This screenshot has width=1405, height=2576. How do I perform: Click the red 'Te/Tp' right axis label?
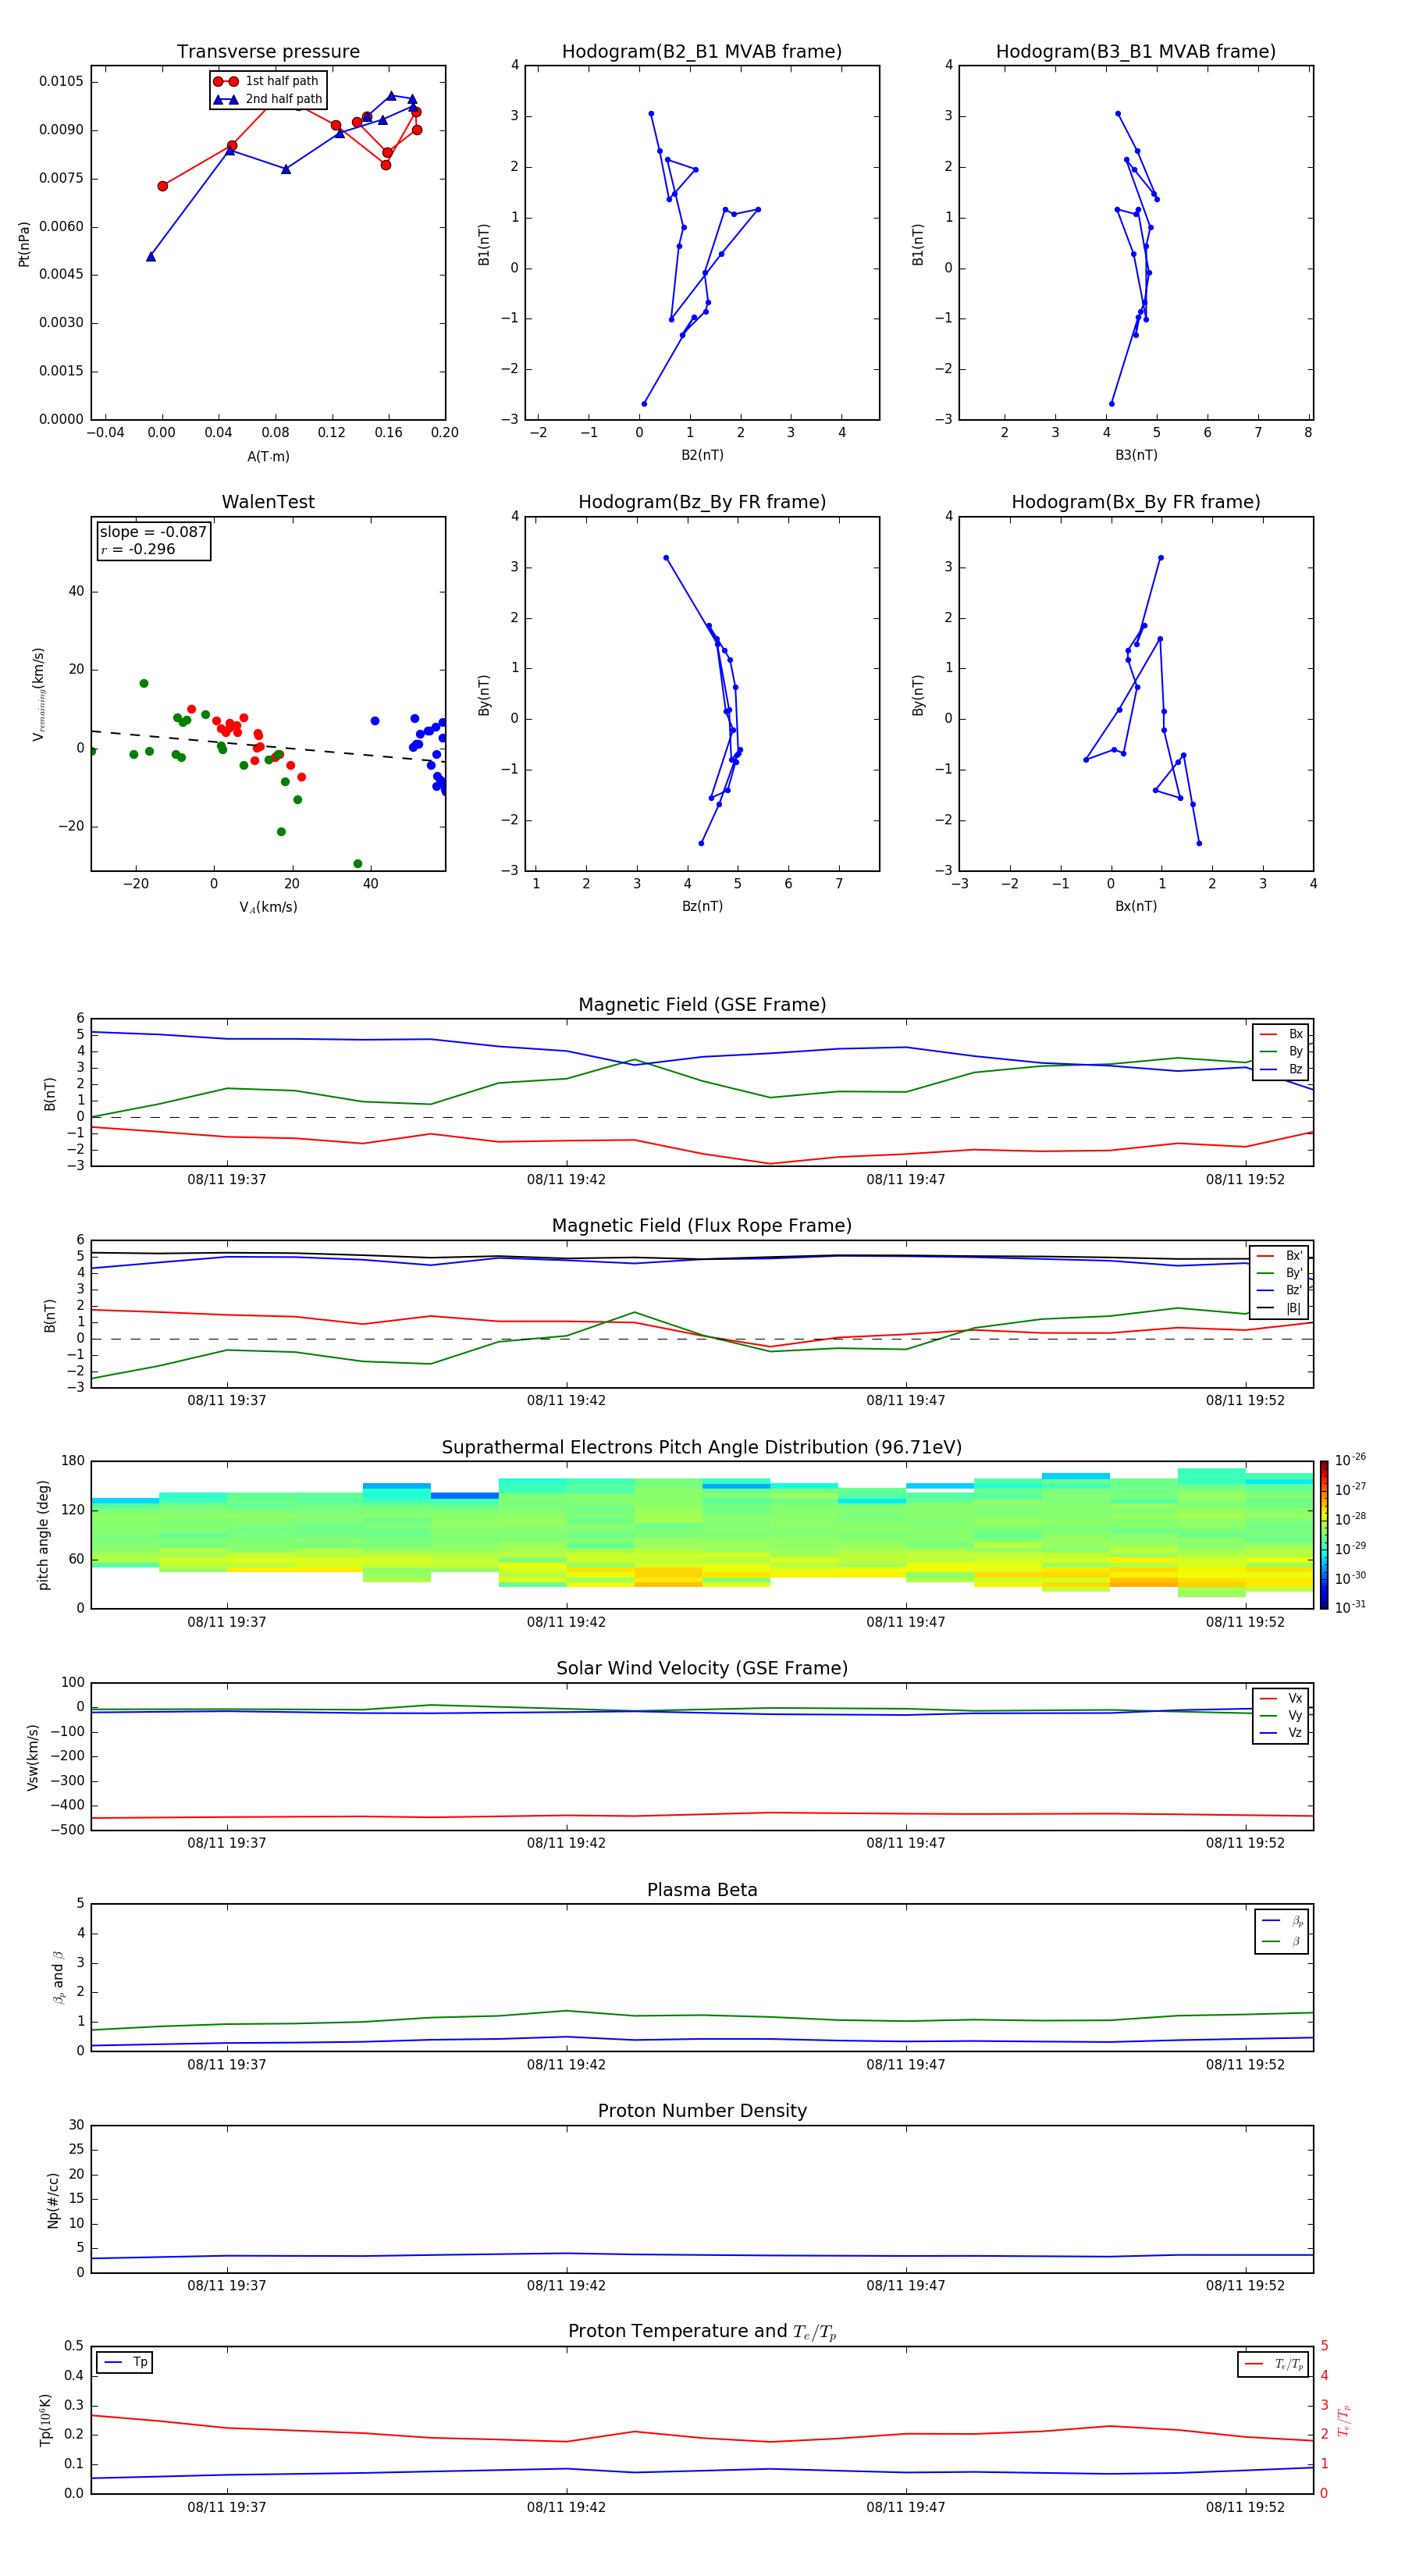click(1344, 2420)
